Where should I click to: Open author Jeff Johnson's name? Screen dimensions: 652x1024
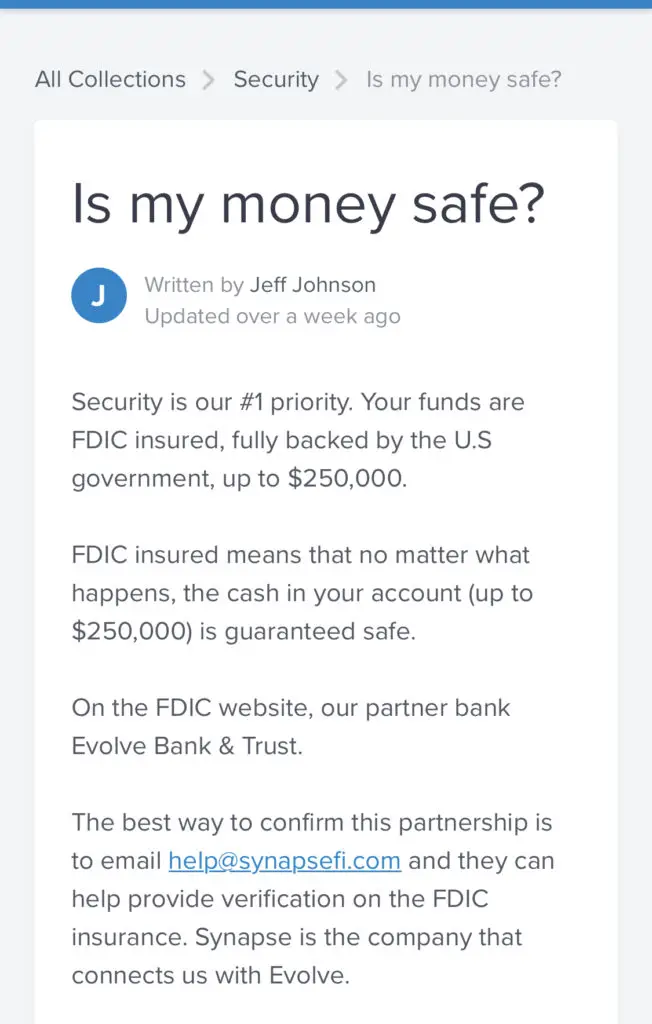point(313,285)
